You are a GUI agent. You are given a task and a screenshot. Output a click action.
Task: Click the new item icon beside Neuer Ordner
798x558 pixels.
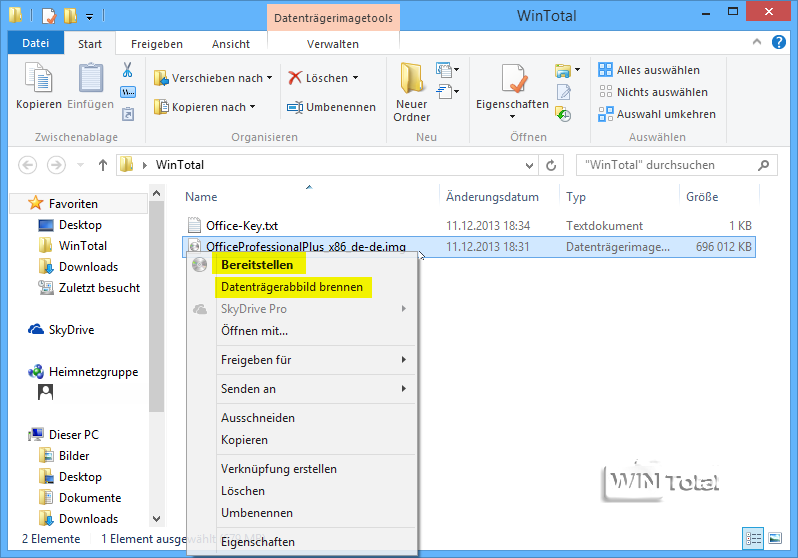444,69
